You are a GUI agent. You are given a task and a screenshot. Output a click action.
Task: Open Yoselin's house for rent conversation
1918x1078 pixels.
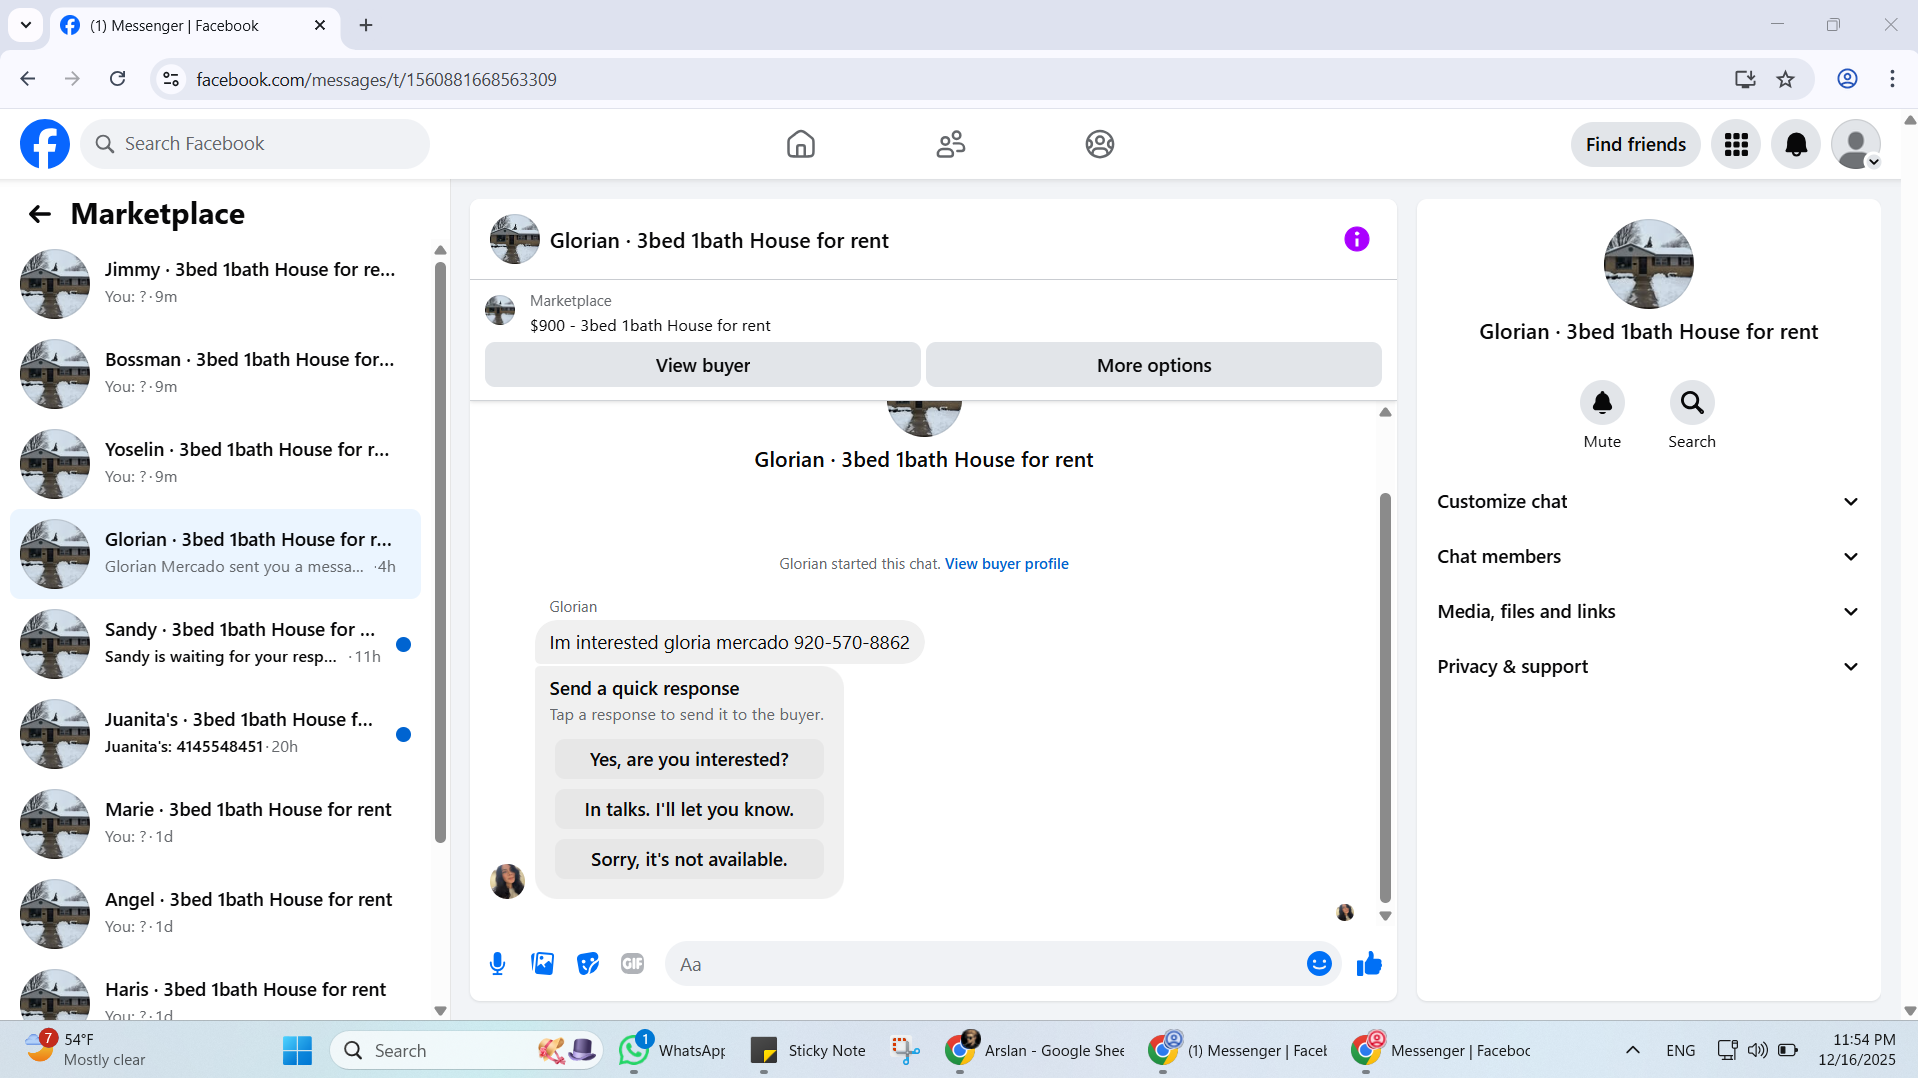pos(215,463)
